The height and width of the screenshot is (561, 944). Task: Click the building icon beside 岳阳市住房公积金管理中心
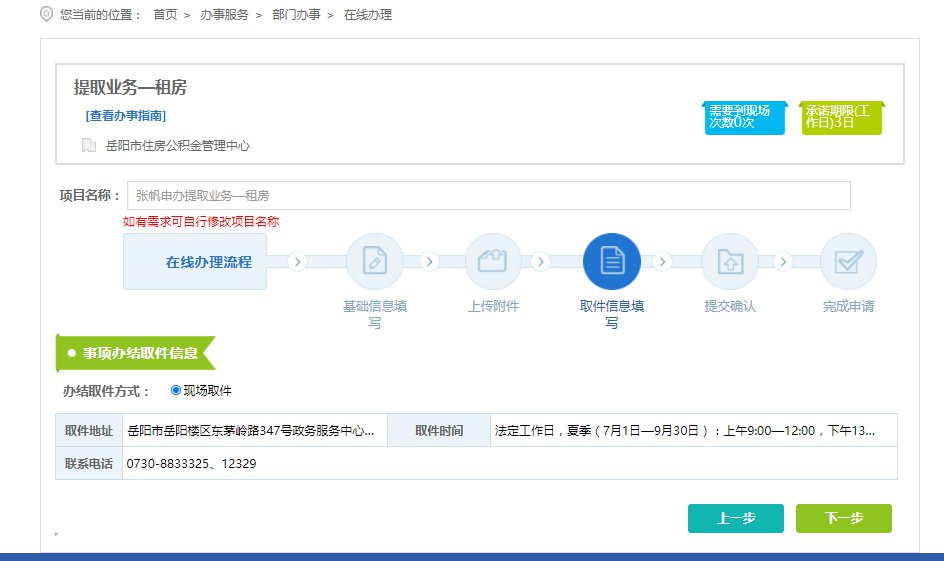(89, 145)
